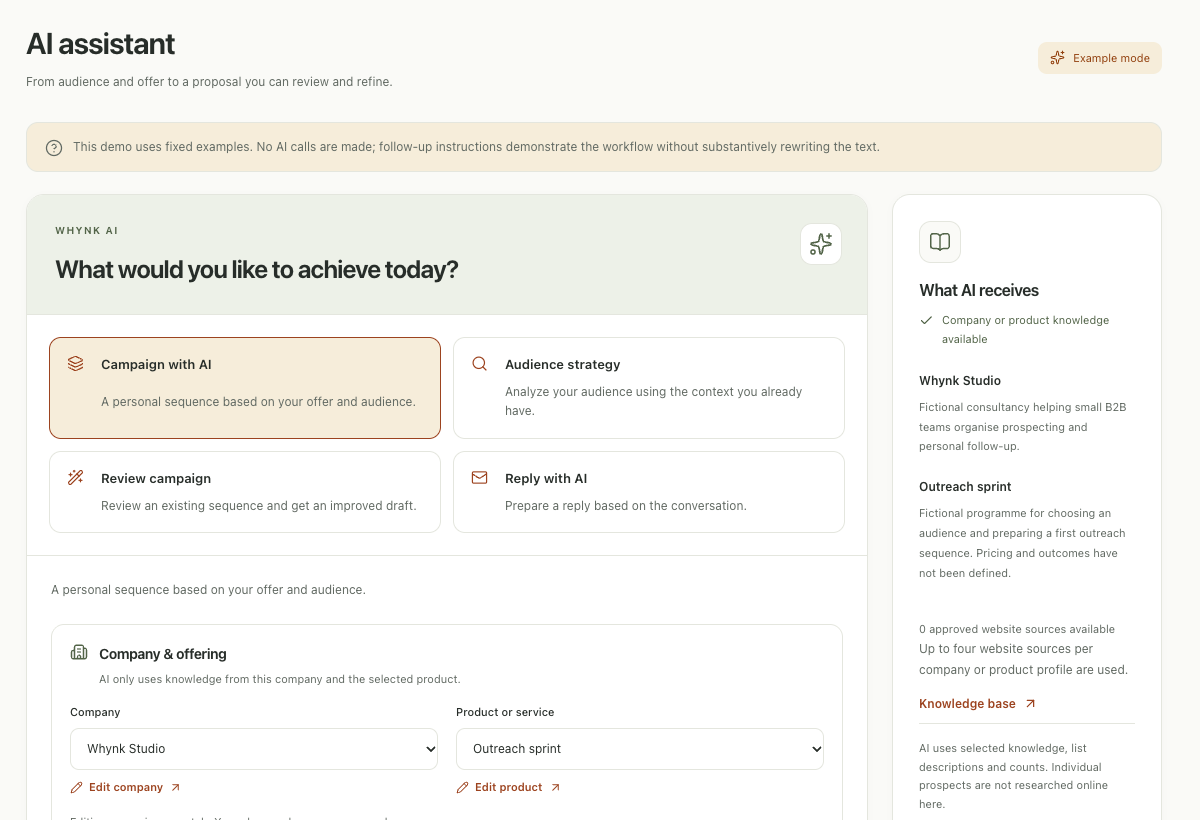Click the layers icon on Campaign with AI
The width and height of the screenshot is (1200, 820).
(x=76, y=364)
